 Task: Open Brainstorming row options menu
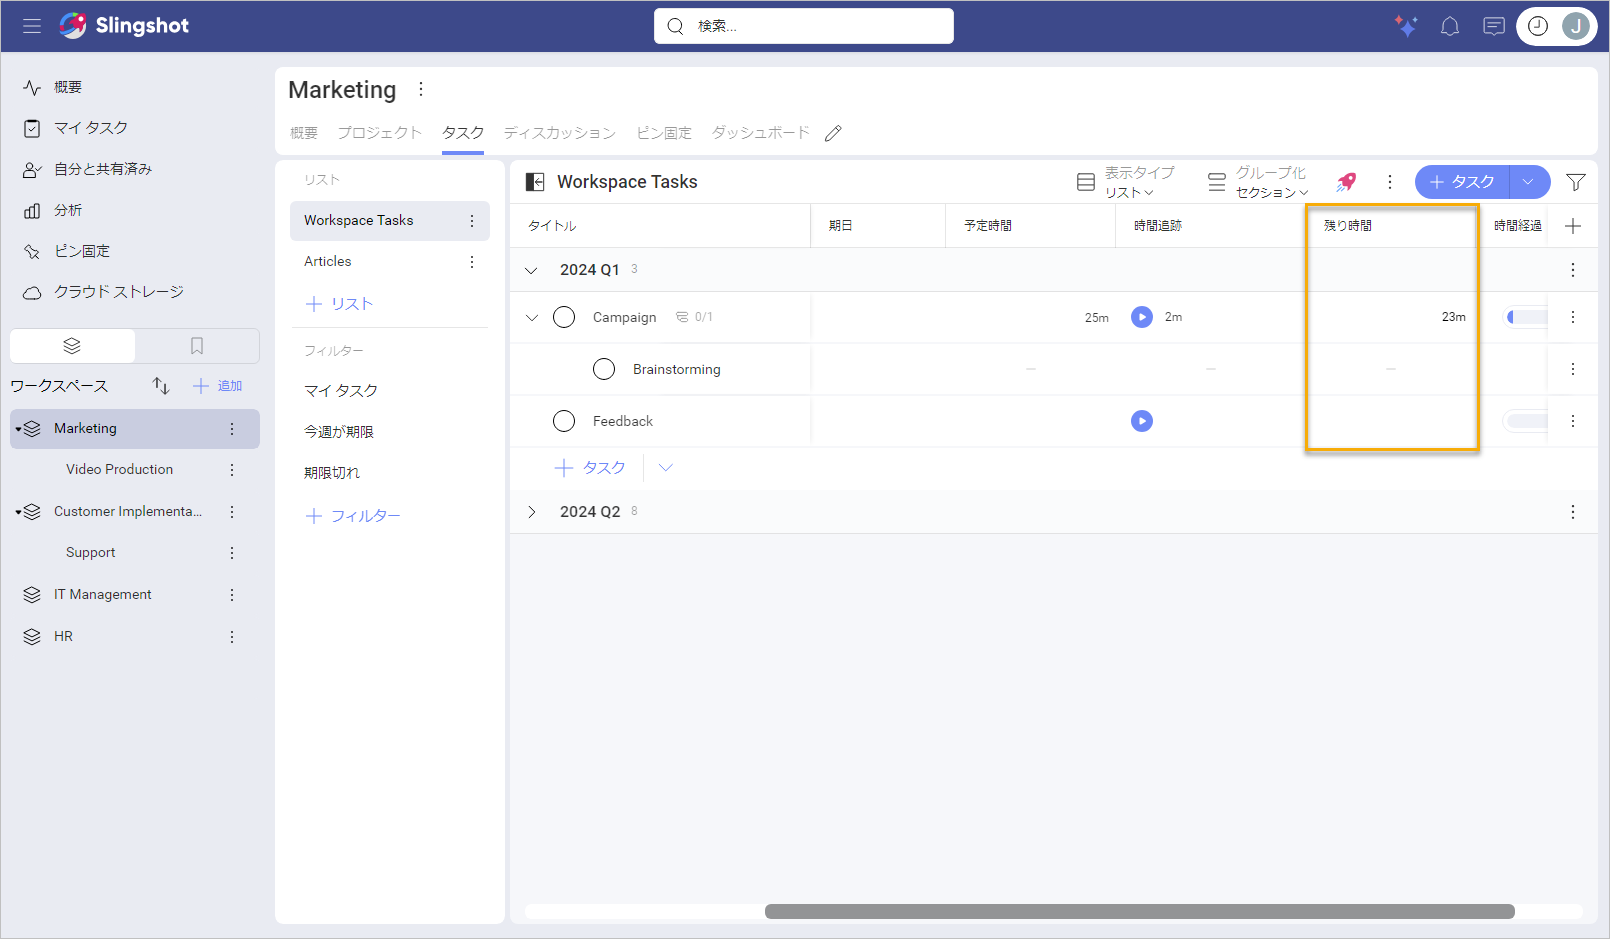click(1573, 369)
